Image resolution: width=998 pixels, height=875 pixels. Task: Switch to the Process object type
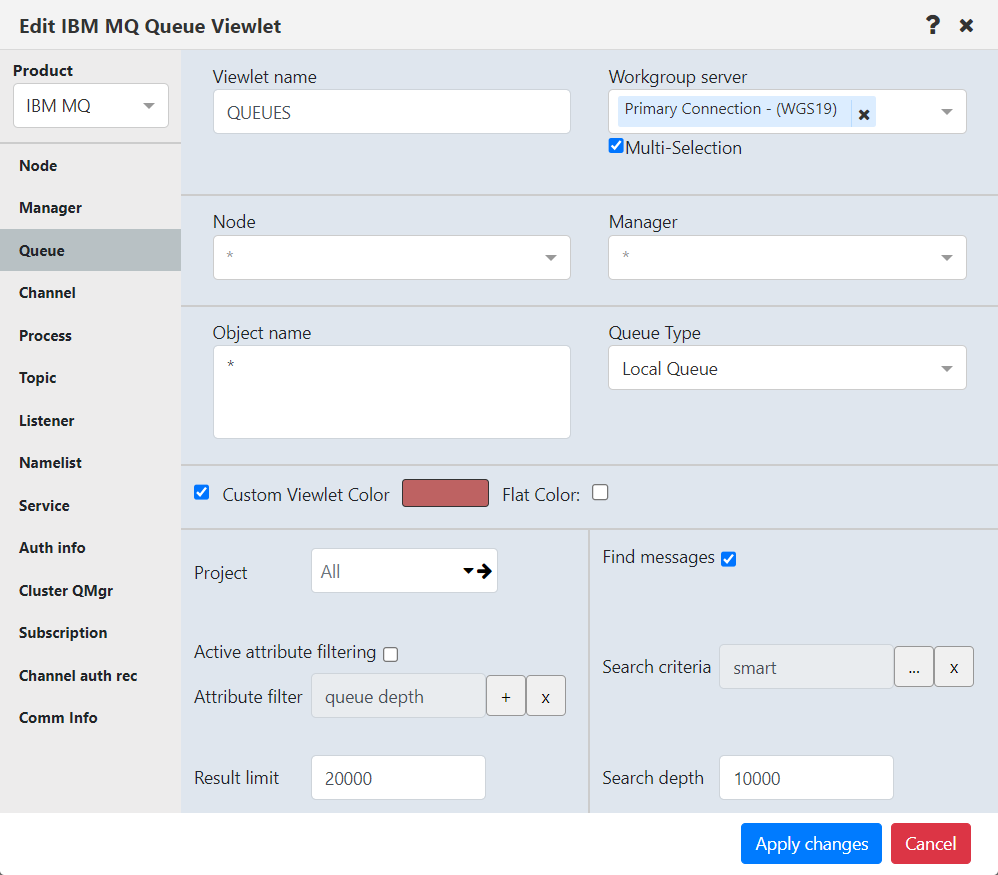click(x=90, y=335)
